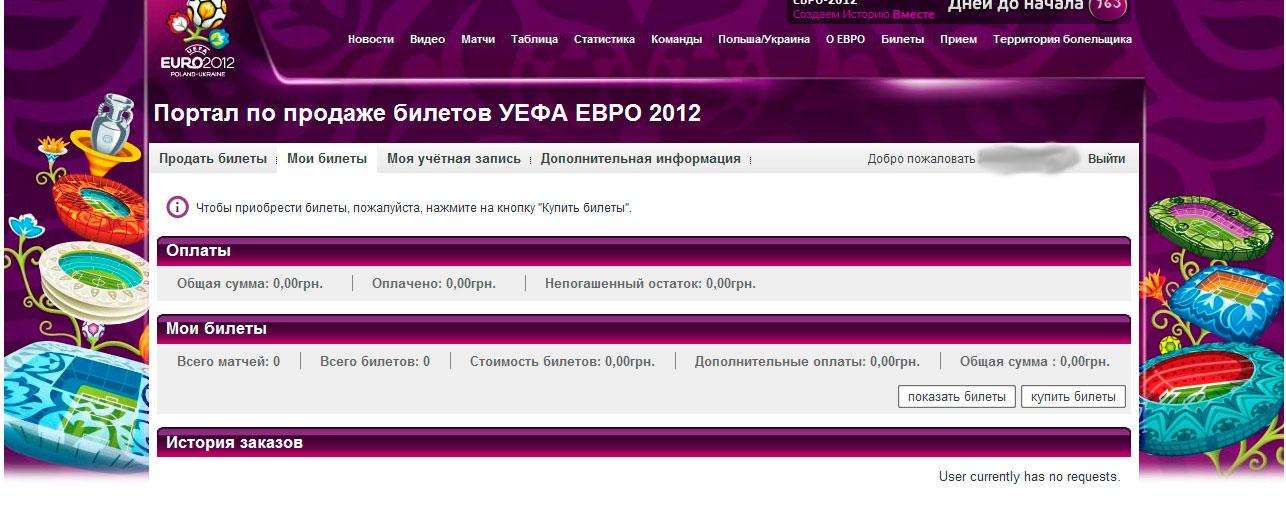Click the О ЕВРО menu link
The image size is (1286, 507).
pos(845,40)
